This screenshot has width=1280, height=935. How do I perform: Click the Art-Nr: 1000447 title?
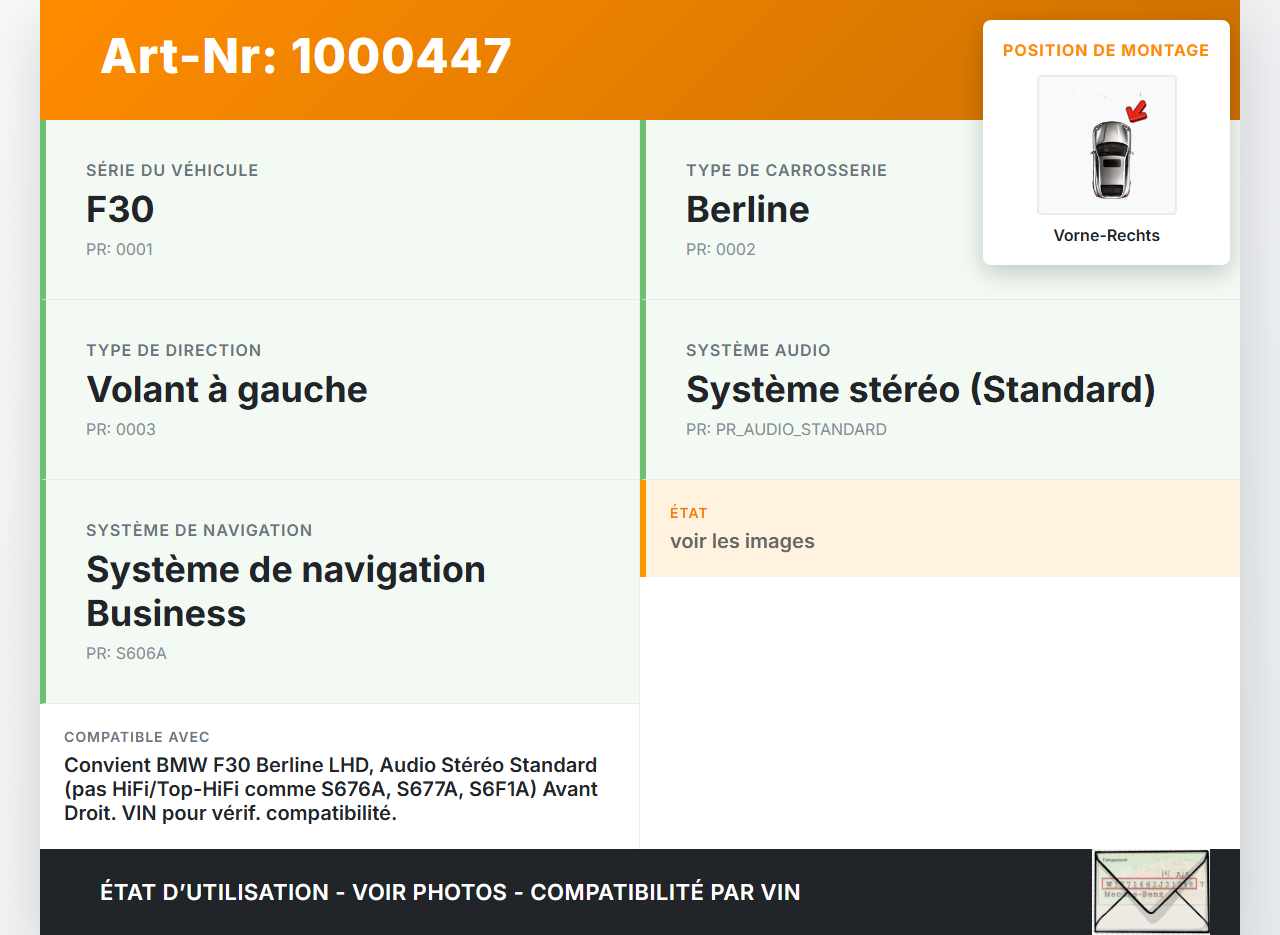point(305,57)
